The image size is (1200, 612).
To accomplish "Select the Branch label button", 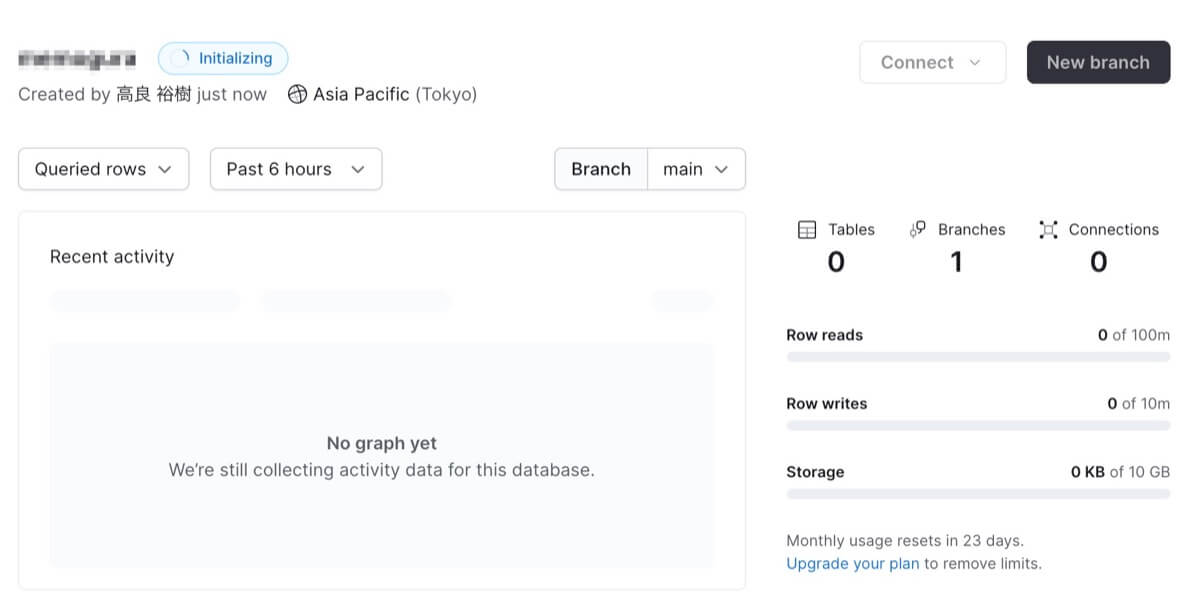I will pyautogui.click(x=601, y=169).
